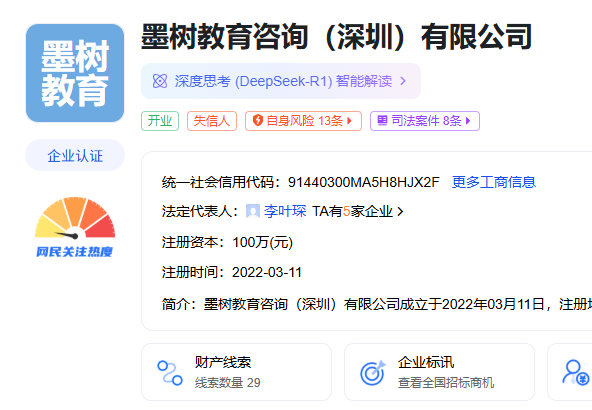Click registration date 2022-03-11
Image resolution: width=592 pixels, height=410 pixels.
(267, 272)
